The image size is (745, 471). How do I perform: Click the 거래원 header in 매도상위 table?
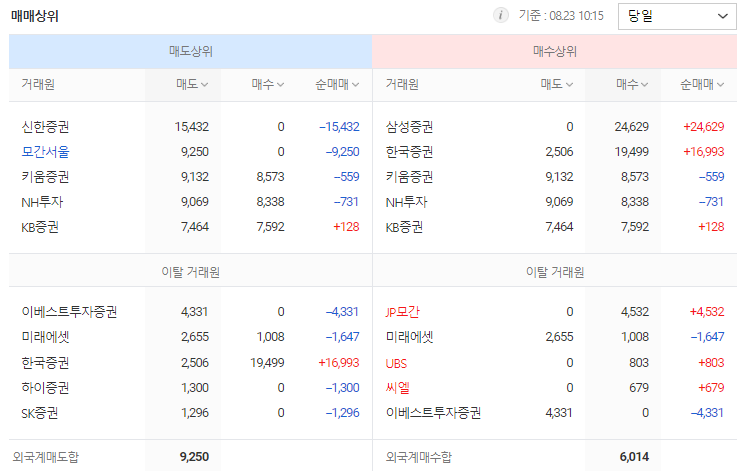(38, 85)
